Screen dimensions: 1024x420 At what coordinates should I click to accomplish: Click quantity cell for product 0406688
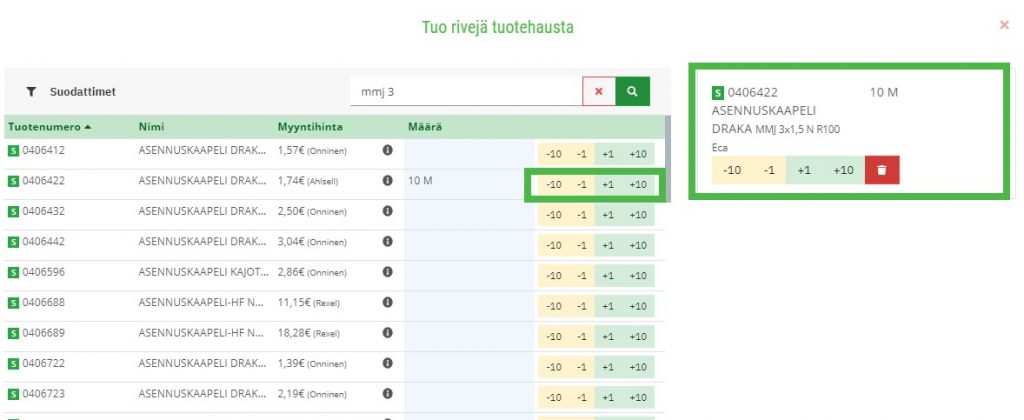point(469,302)
